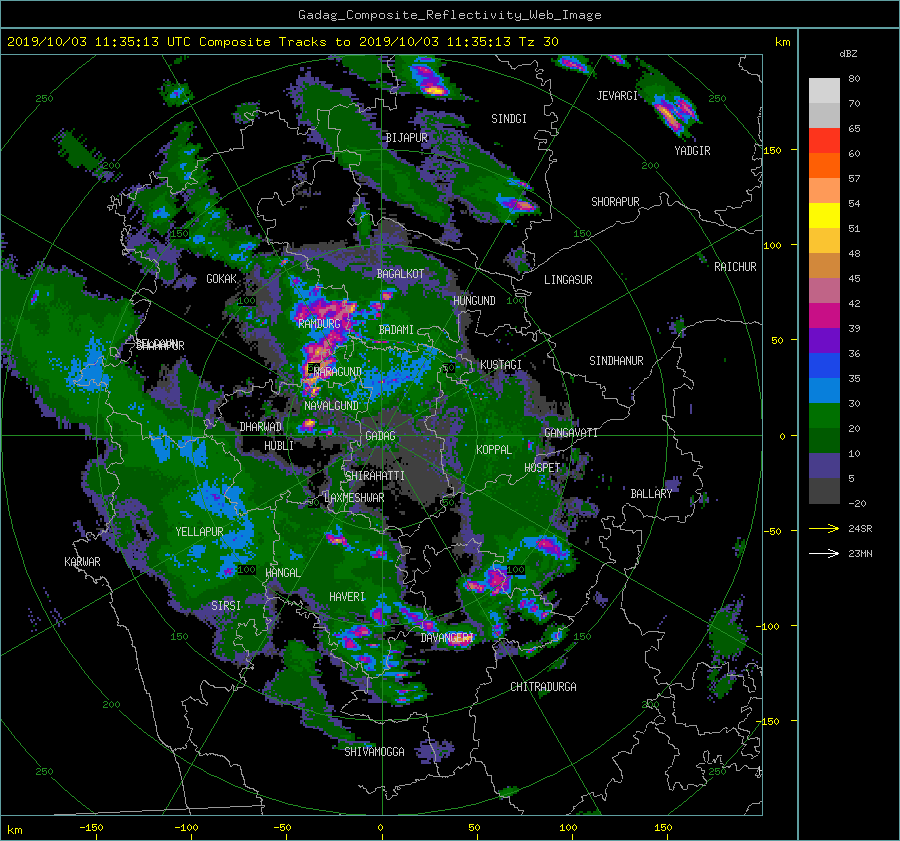Choose the KUSTAGI city label
This screenshot has height=841, width=900.
501,365
